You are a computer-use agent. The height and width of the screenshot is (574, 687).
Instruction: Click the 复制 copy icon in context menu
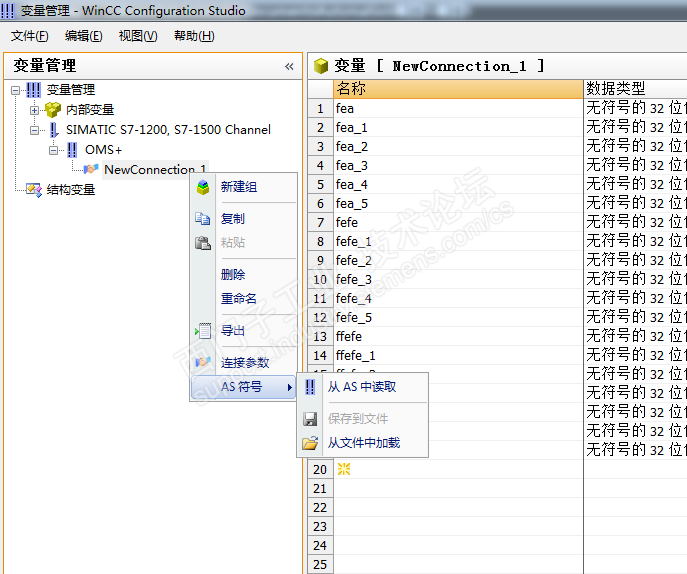pos(202,218)
